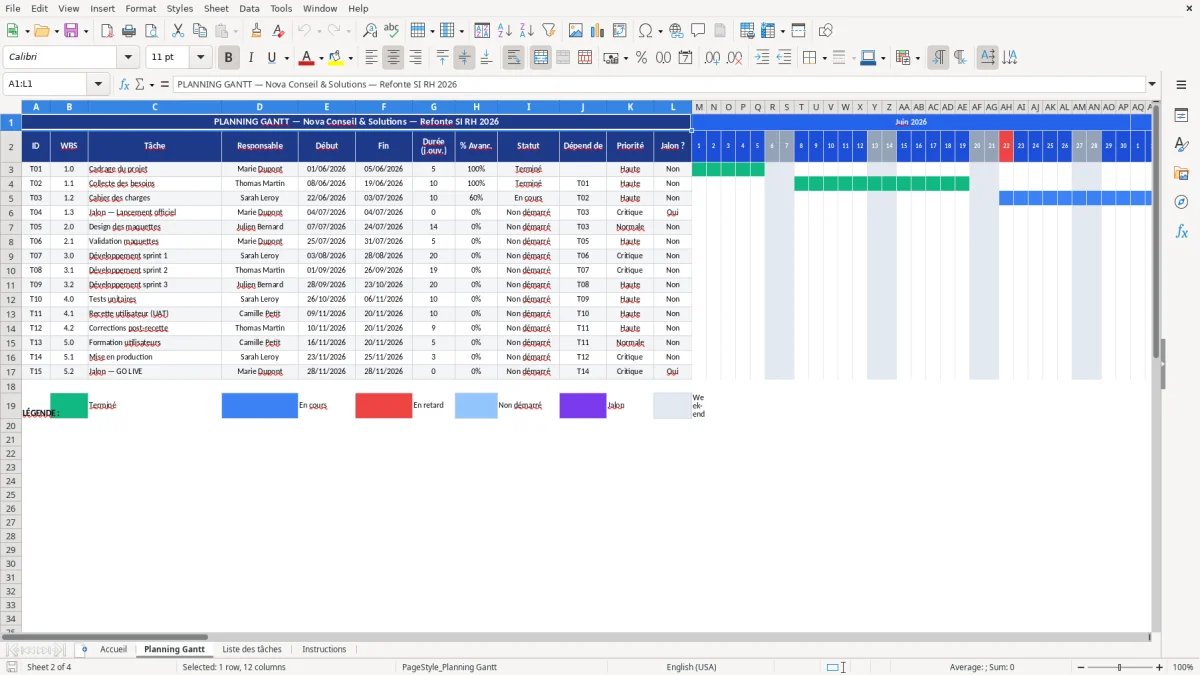Toggle Center Horizontally alignment
This screenshot has width=1200, height=675.
[394, 58]
